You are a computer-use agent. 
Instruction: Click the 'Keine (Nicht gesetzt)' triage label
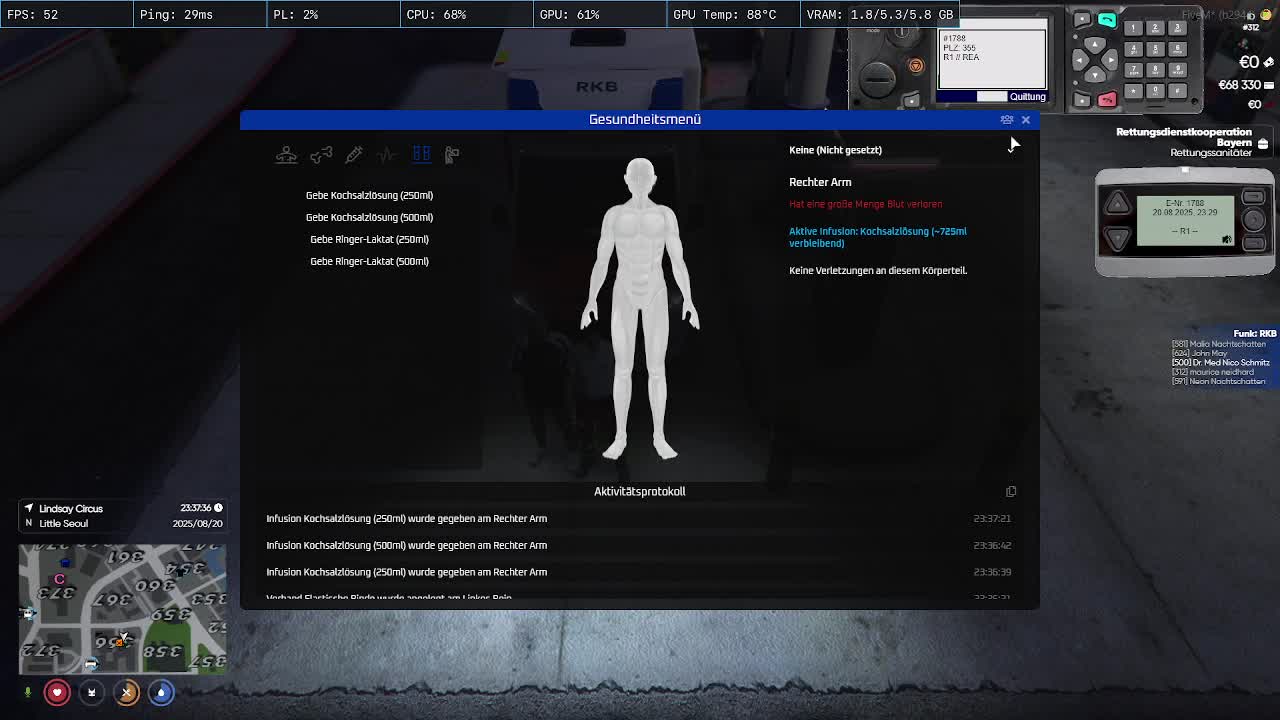click(835, 150)
